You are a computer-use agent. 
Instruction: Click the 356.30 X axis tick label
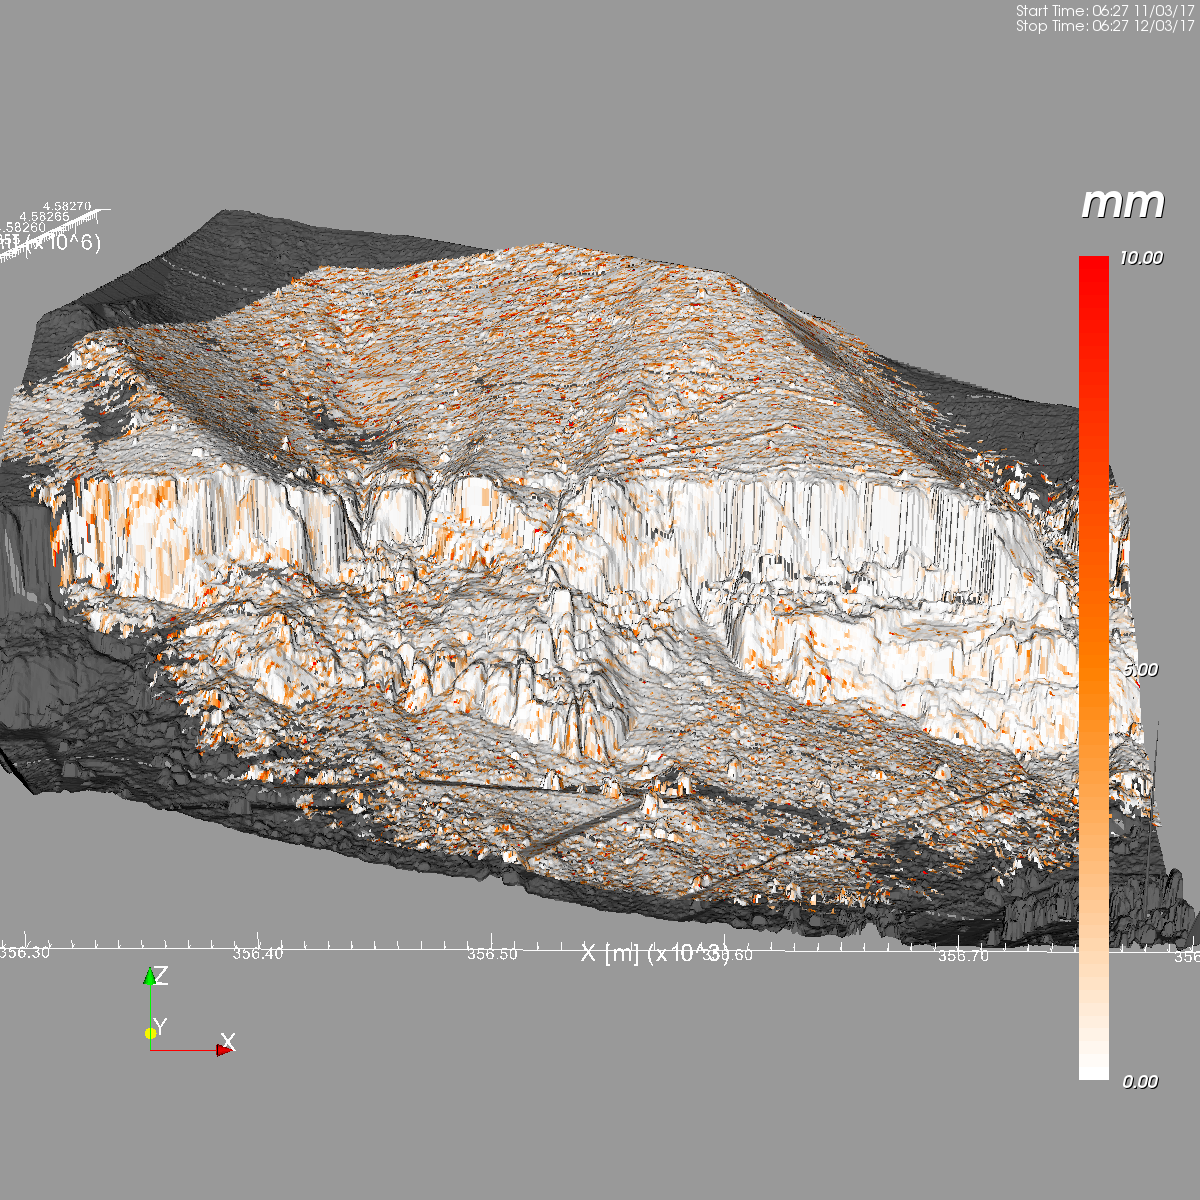[24, 952]
